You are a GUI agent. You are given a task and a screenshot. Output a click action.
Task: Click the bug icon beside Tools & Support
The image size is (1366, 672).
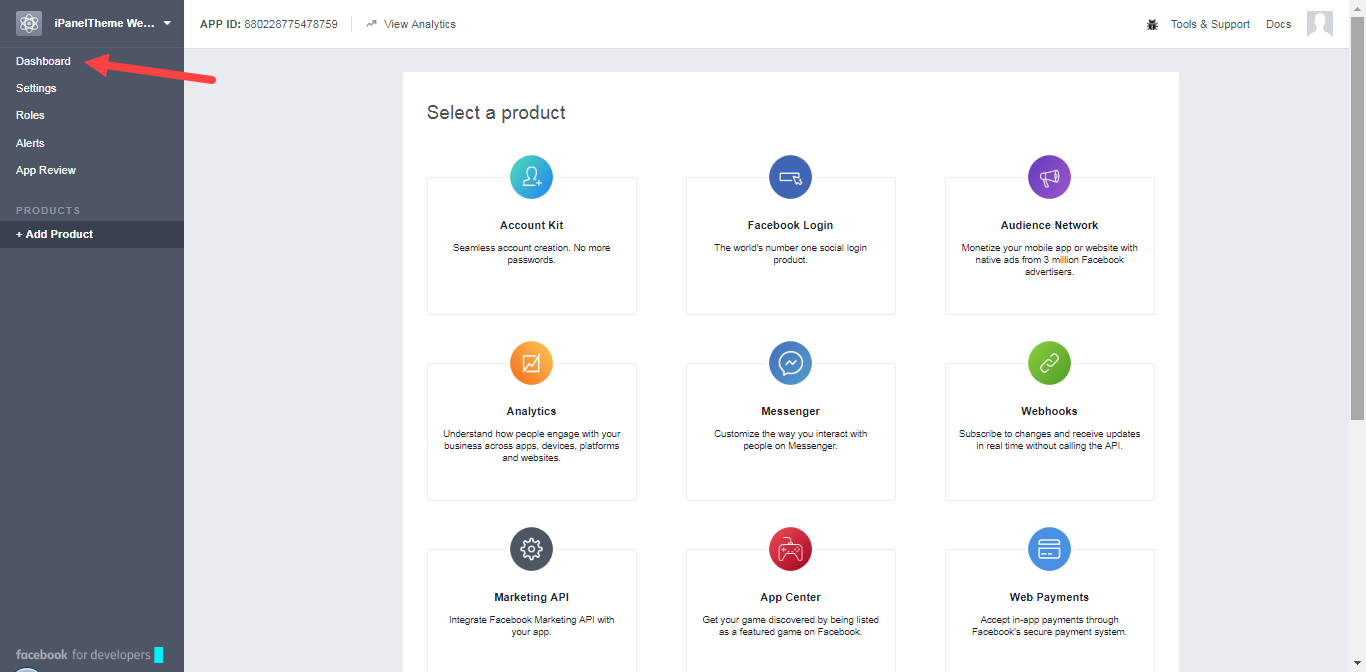(x=1152, y=24)
